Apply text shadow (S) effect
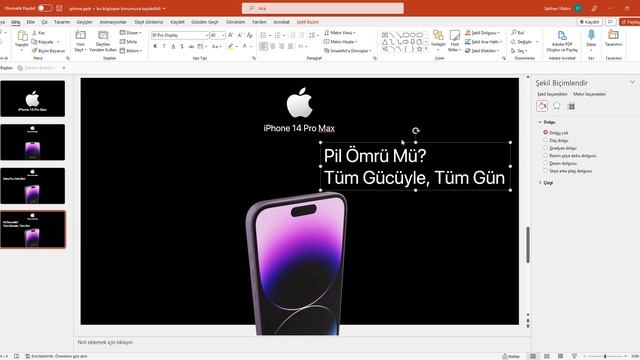This screenshot has height=360, width=640. click(182, 47)
